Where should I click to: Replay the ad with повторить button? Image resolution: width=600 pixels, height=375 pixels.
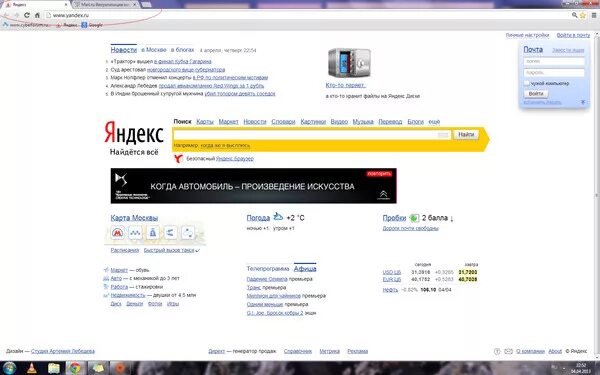(379, 174)
